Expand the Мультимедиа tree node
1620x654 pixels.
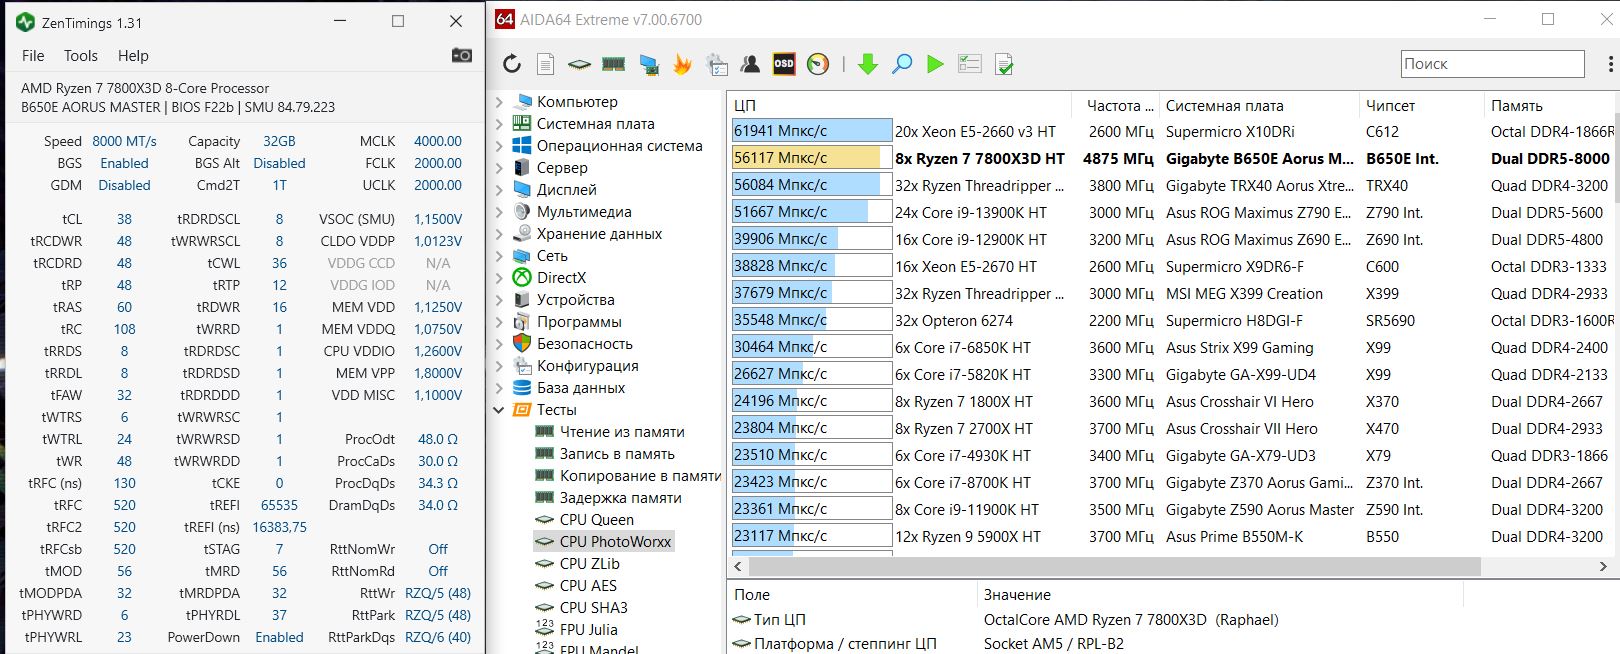[499, 212]
